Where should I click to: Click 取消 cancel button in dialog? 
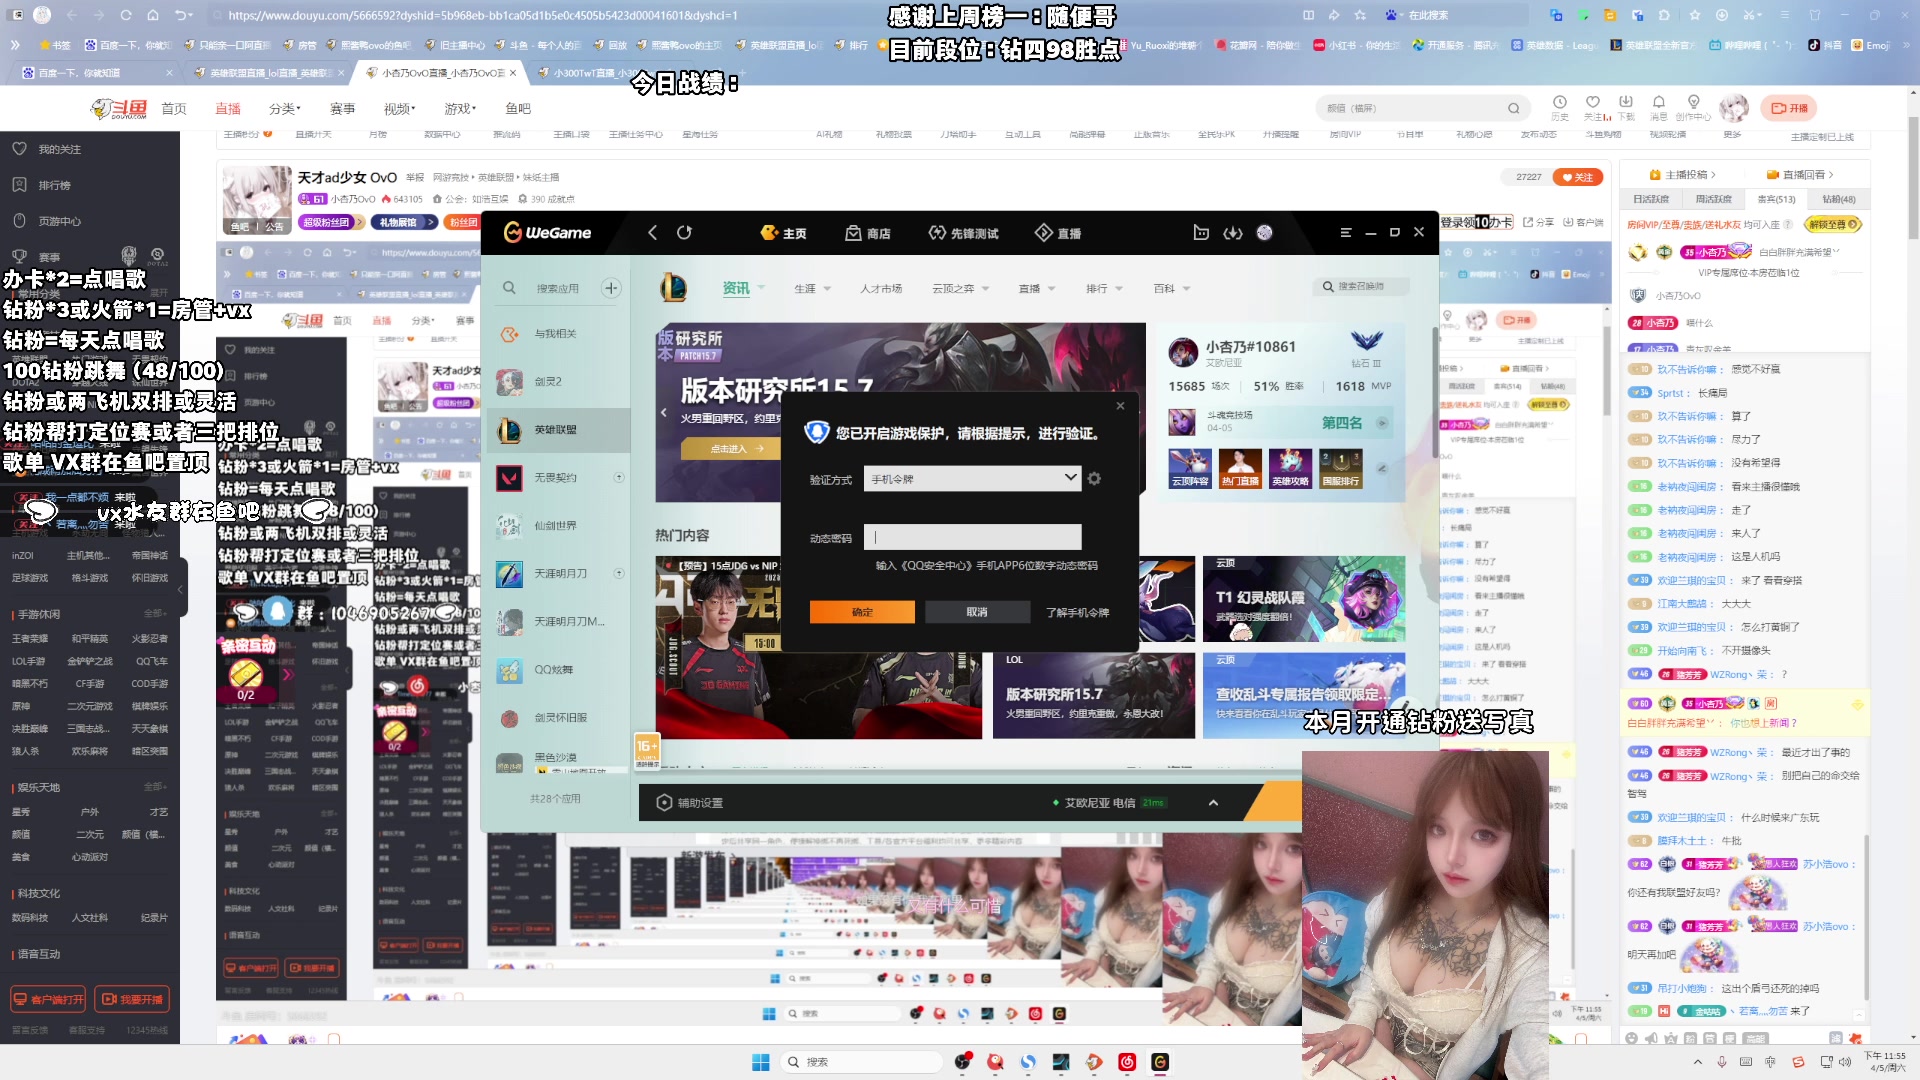[977, 612]
